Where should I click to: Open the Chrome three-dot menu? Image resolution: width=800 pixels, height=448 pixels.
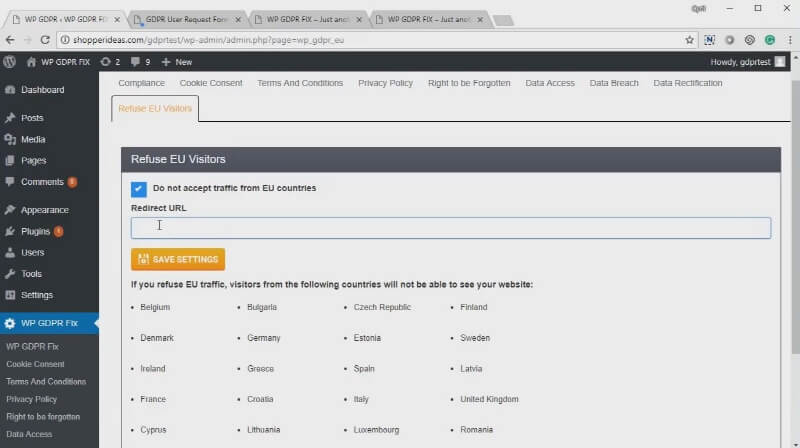(x=790, y=40)
